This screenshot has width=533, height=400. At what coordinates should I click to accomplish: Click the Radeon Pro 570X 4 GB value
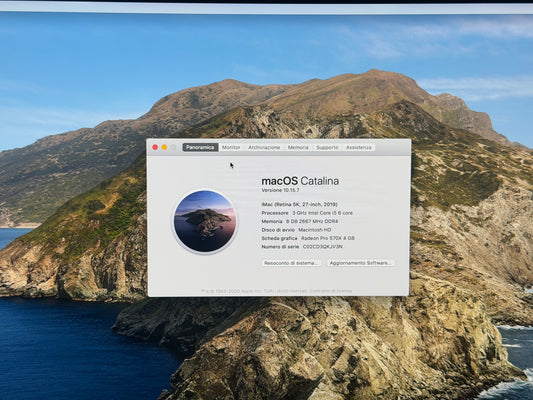[328, 238]
